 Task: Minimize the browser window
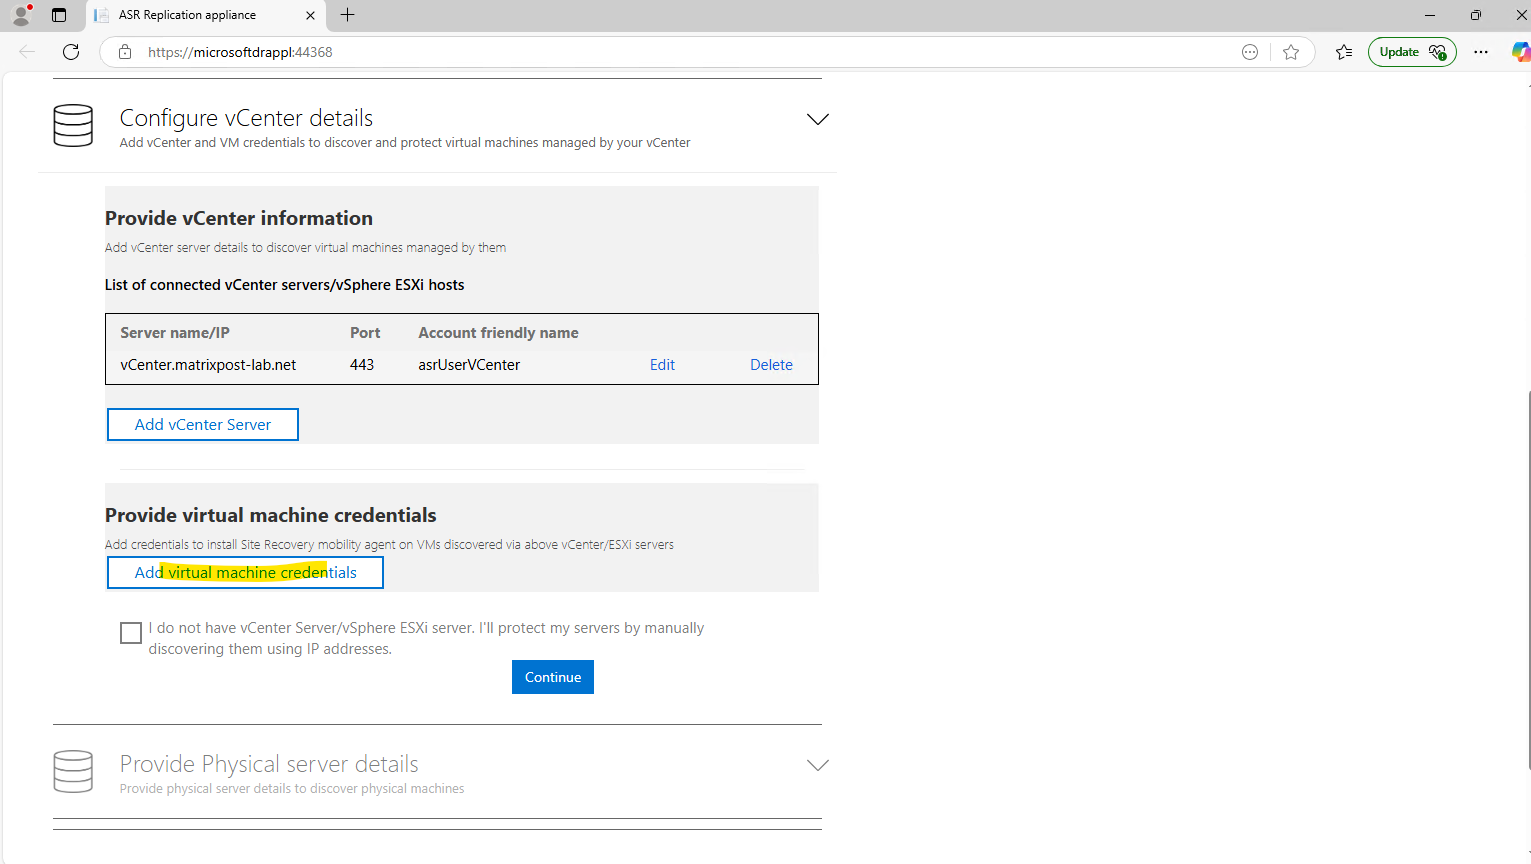[x=1430, y=15]
